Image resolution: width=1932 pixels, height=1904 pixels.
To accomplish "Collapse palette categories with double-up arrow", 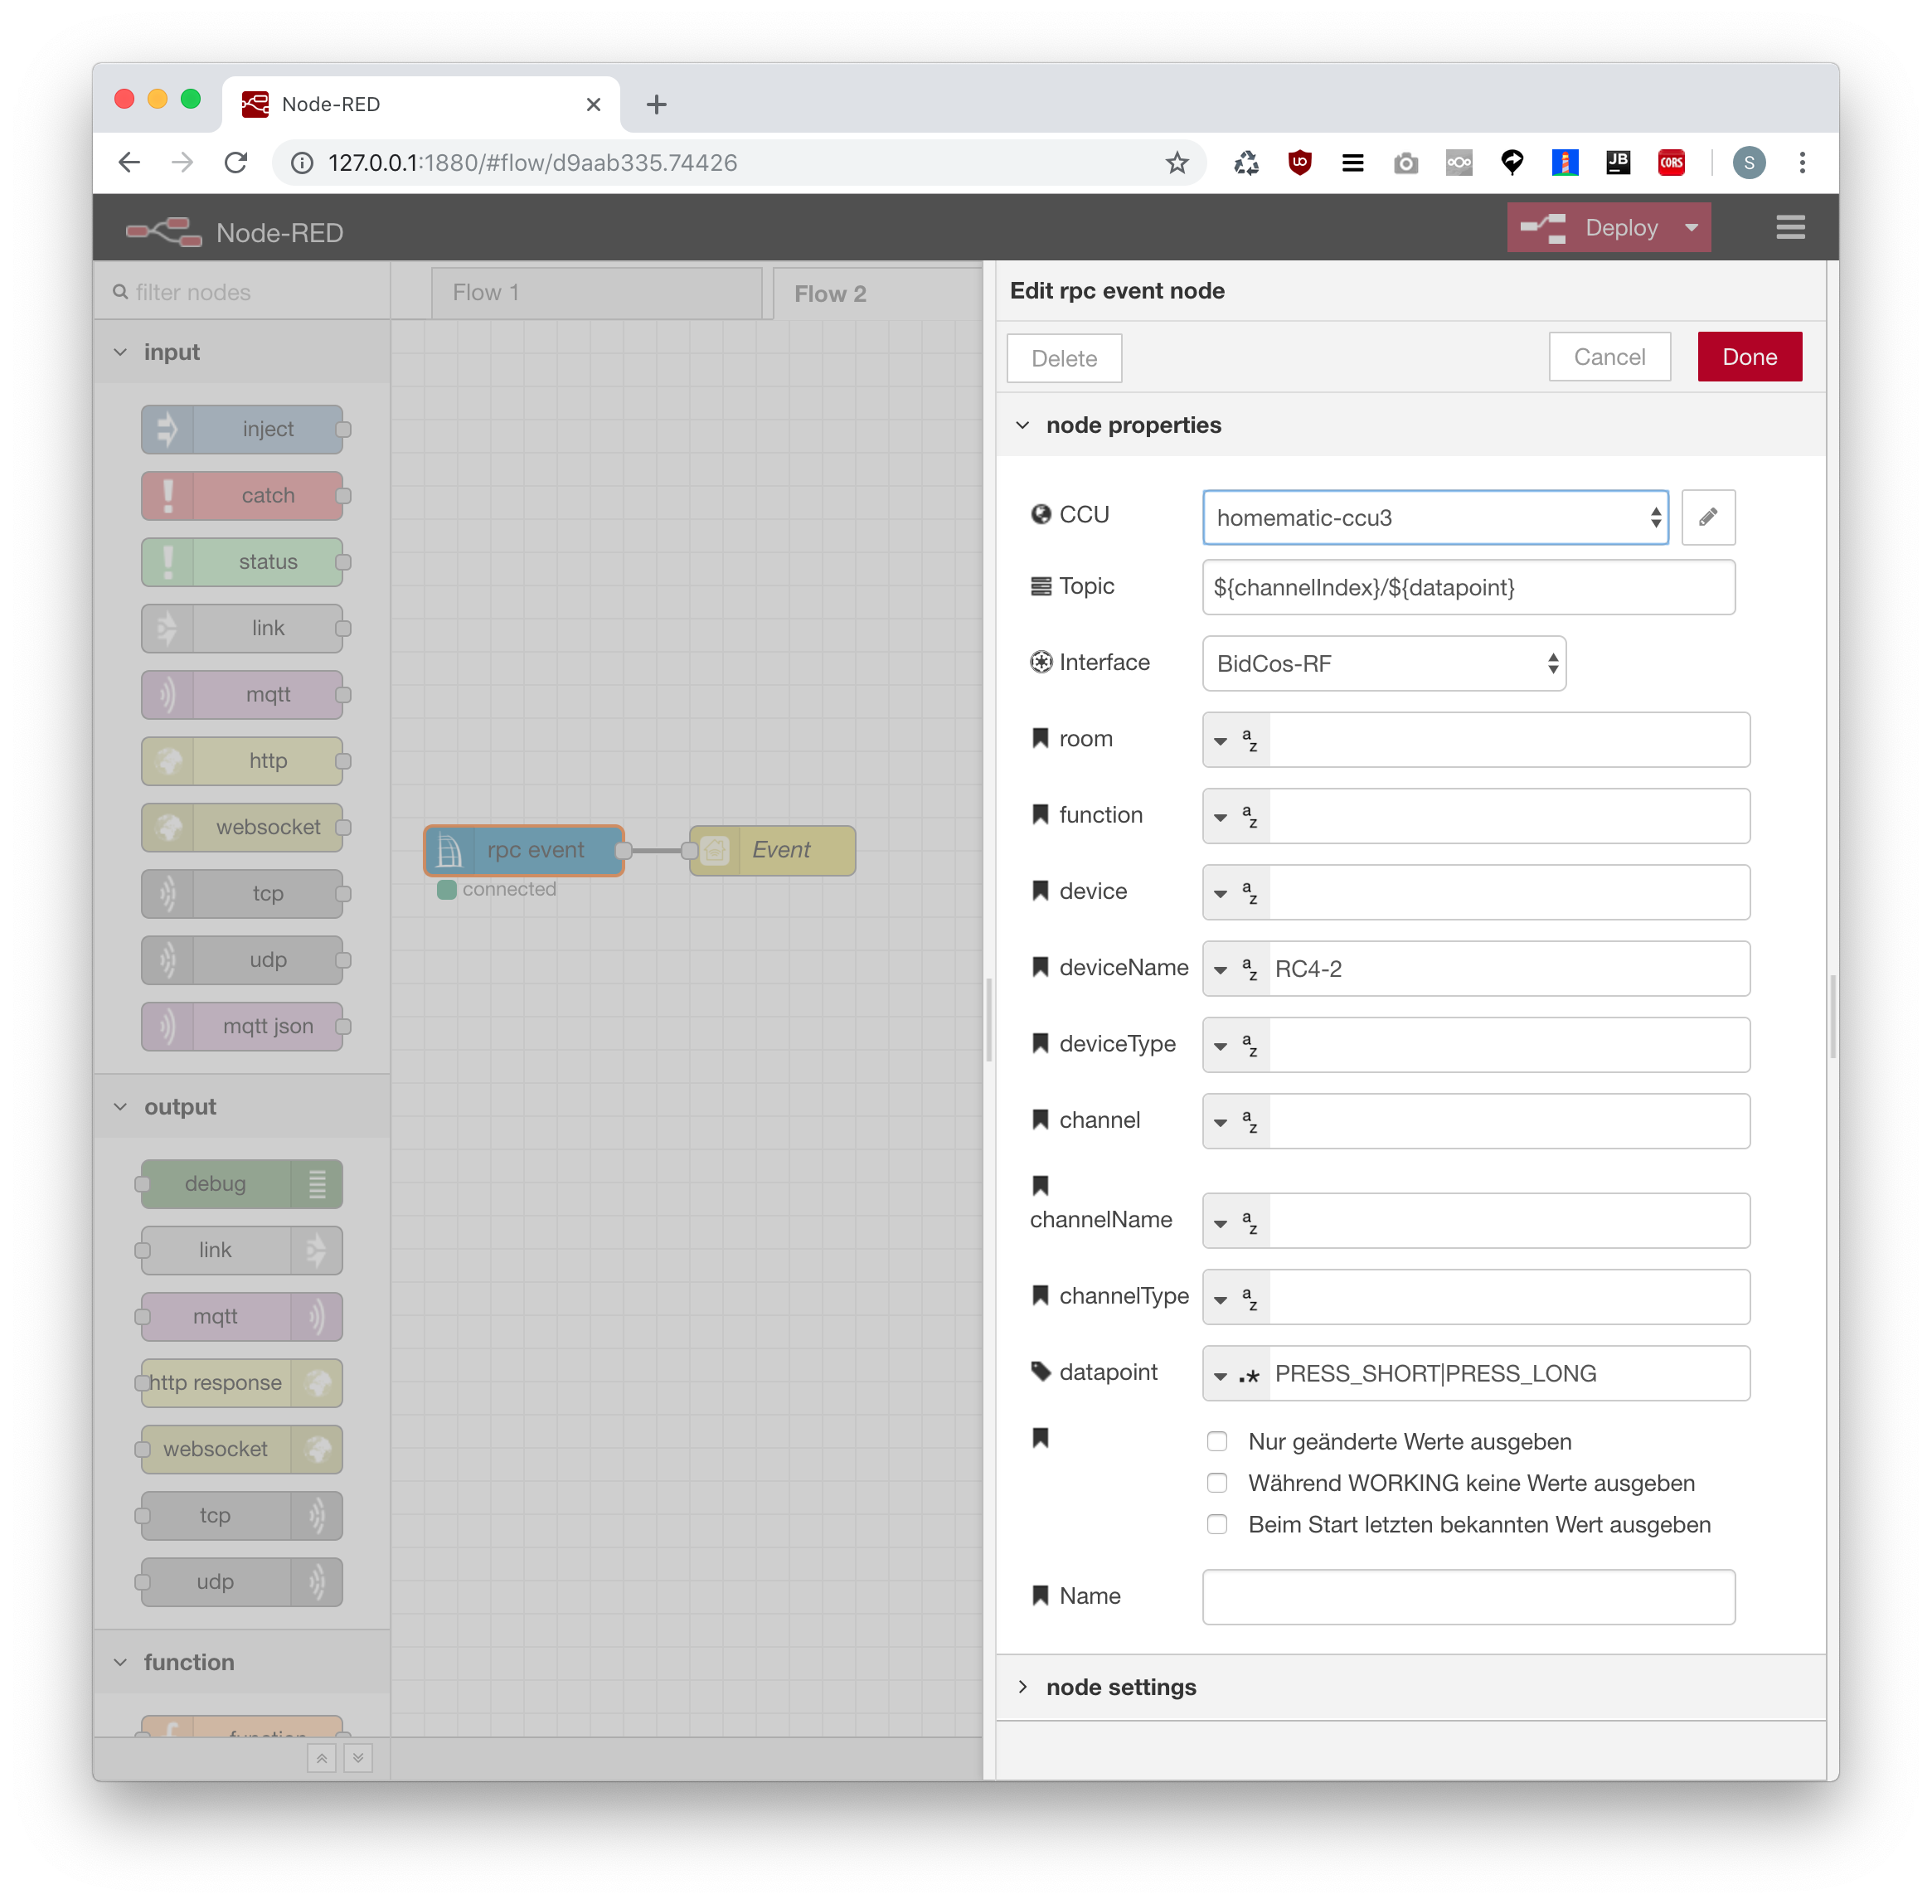I will (321, 1757).
